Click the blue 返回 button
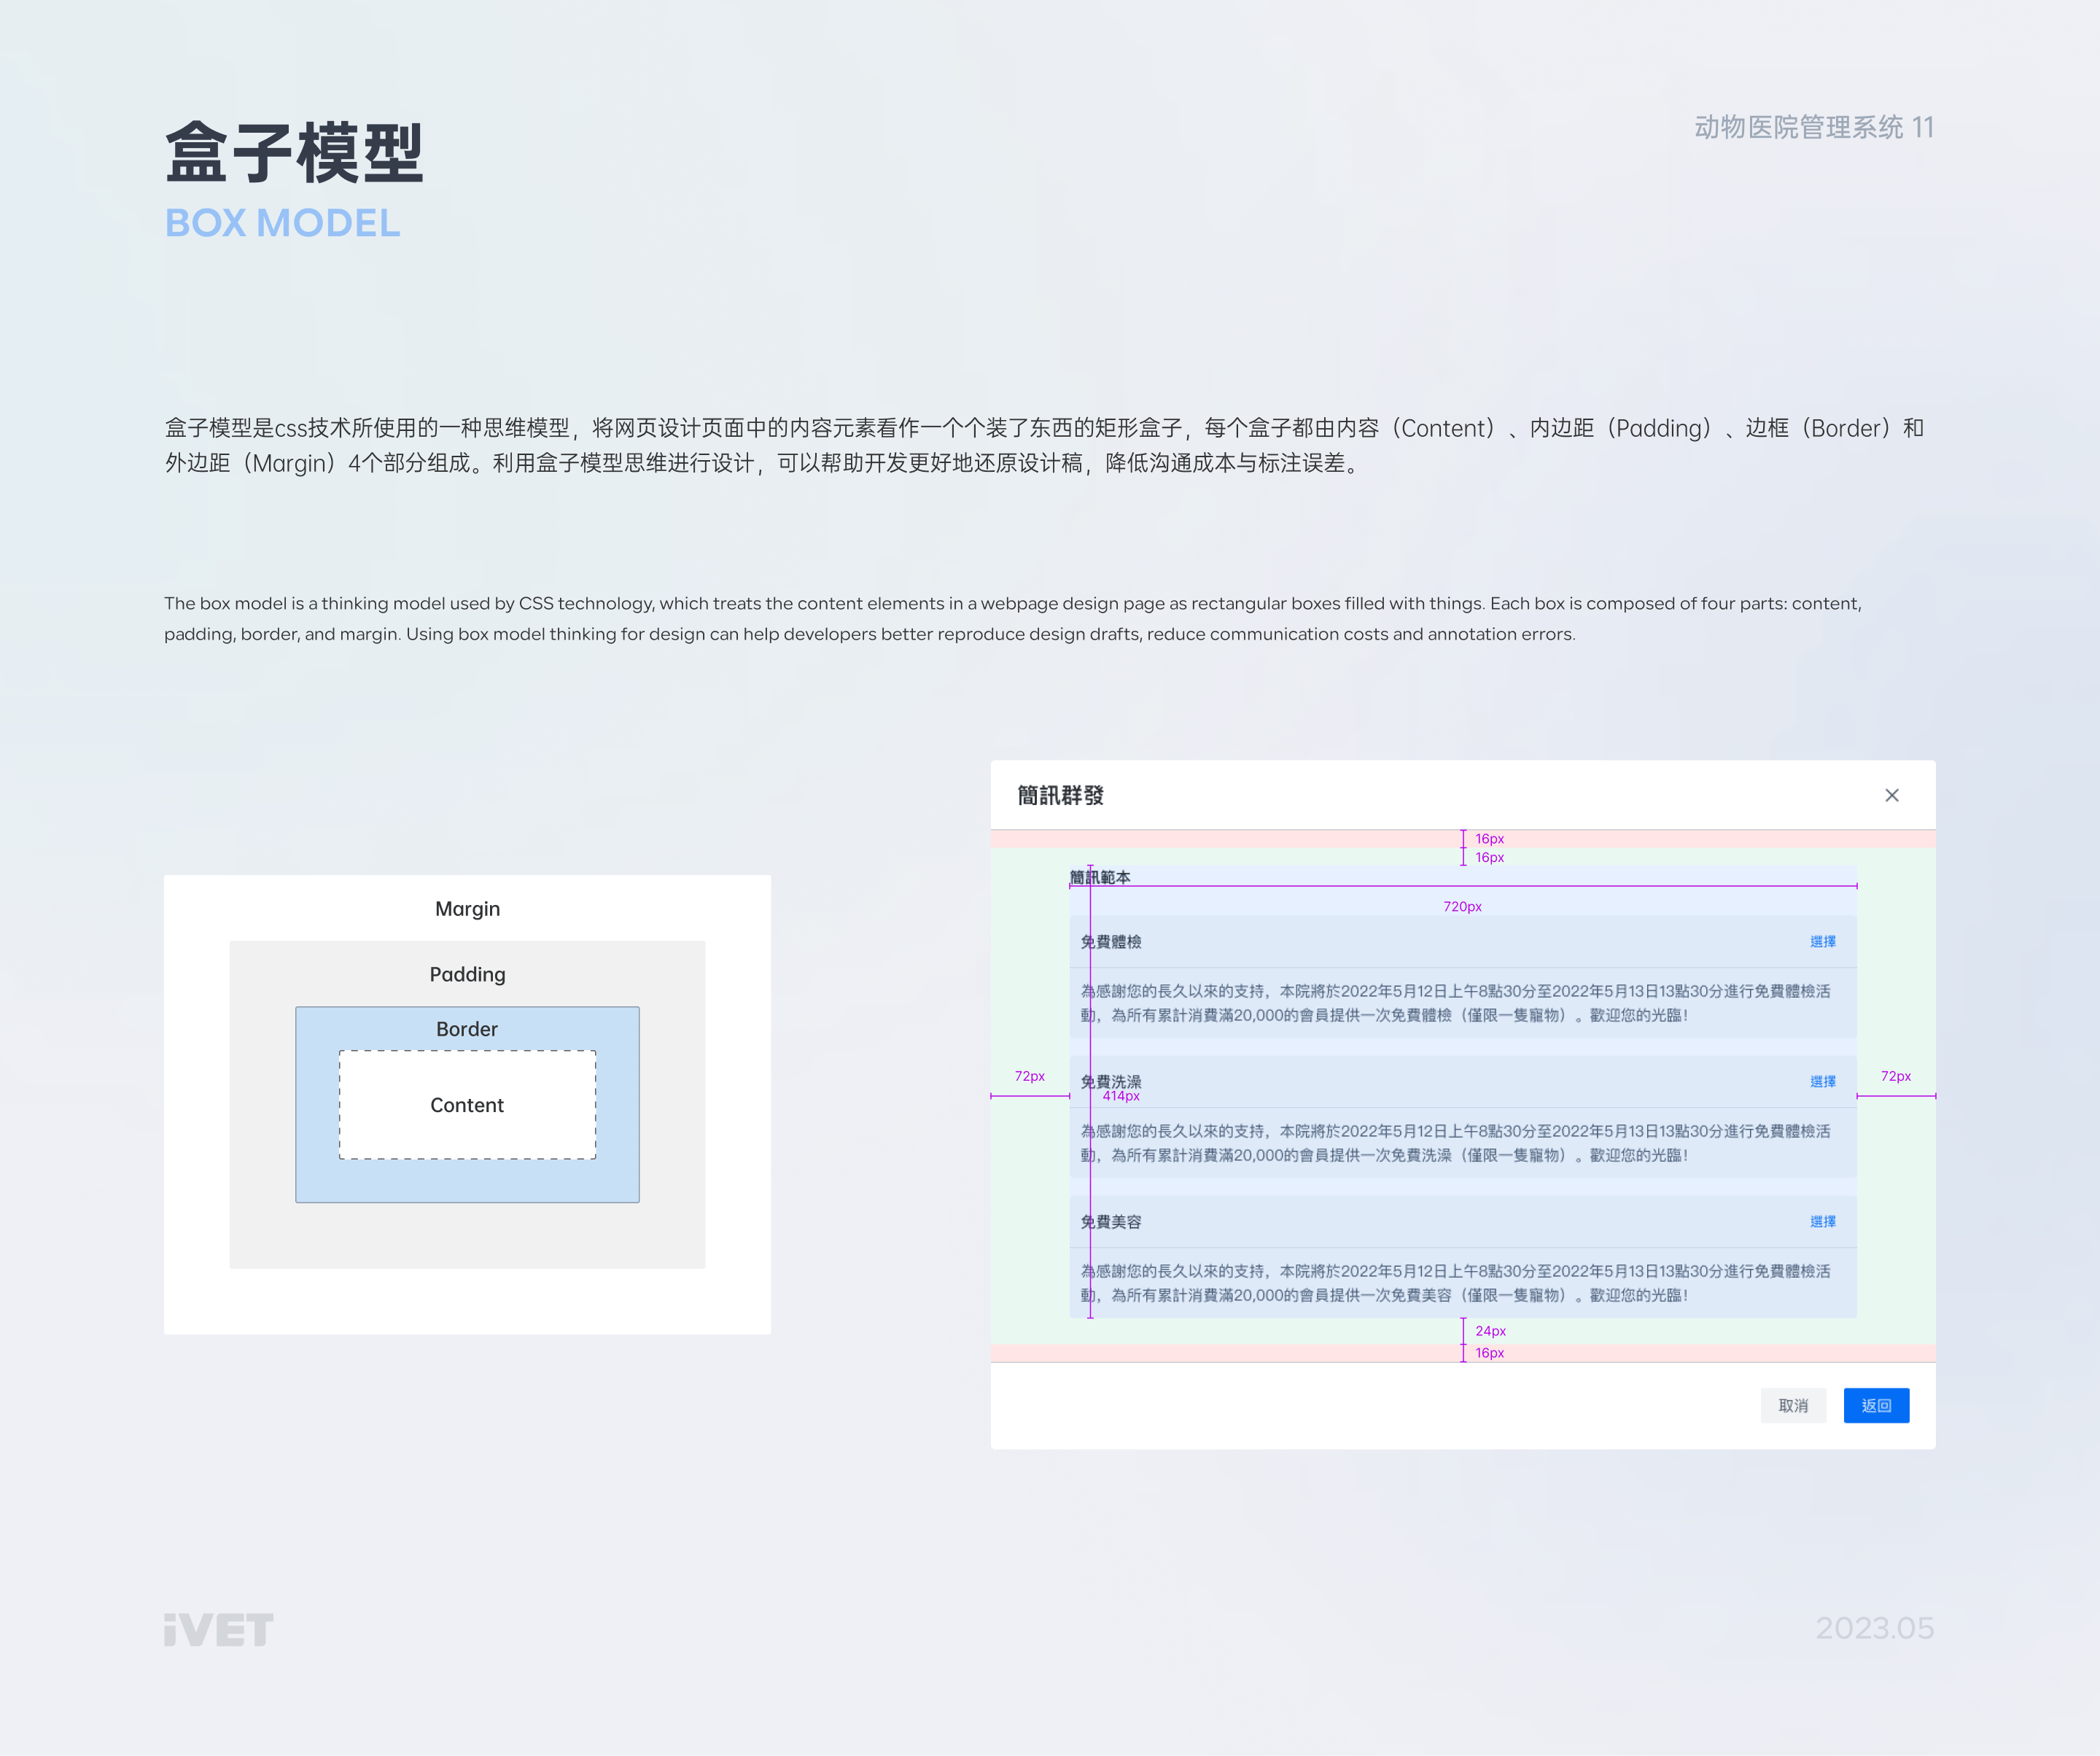The image size is (2100, 1756). 1876,1405
